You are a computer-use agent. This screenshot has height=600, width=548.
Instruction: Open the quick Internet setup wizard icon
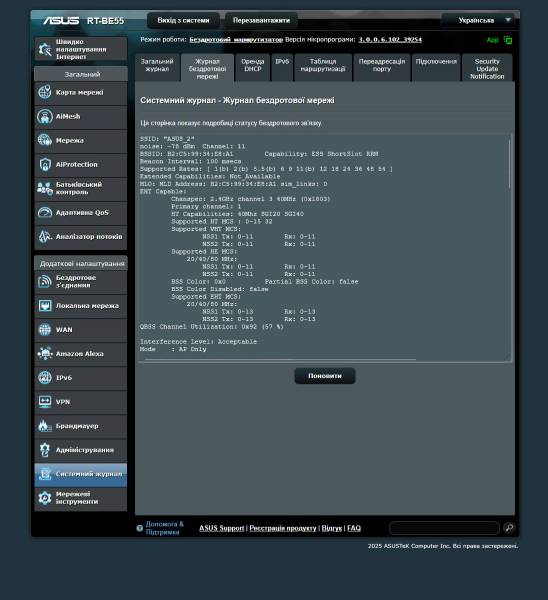coord(45,49)
